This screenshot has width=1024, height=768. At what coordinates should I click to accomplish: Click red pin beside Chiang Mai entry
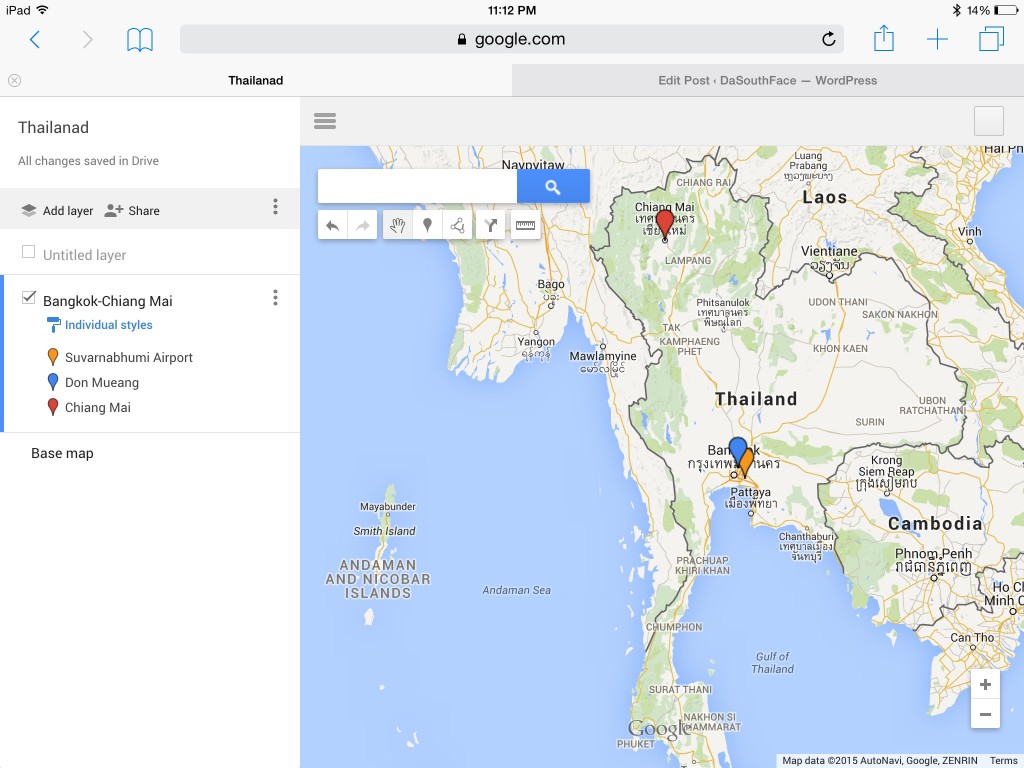[x=53, y=406]
